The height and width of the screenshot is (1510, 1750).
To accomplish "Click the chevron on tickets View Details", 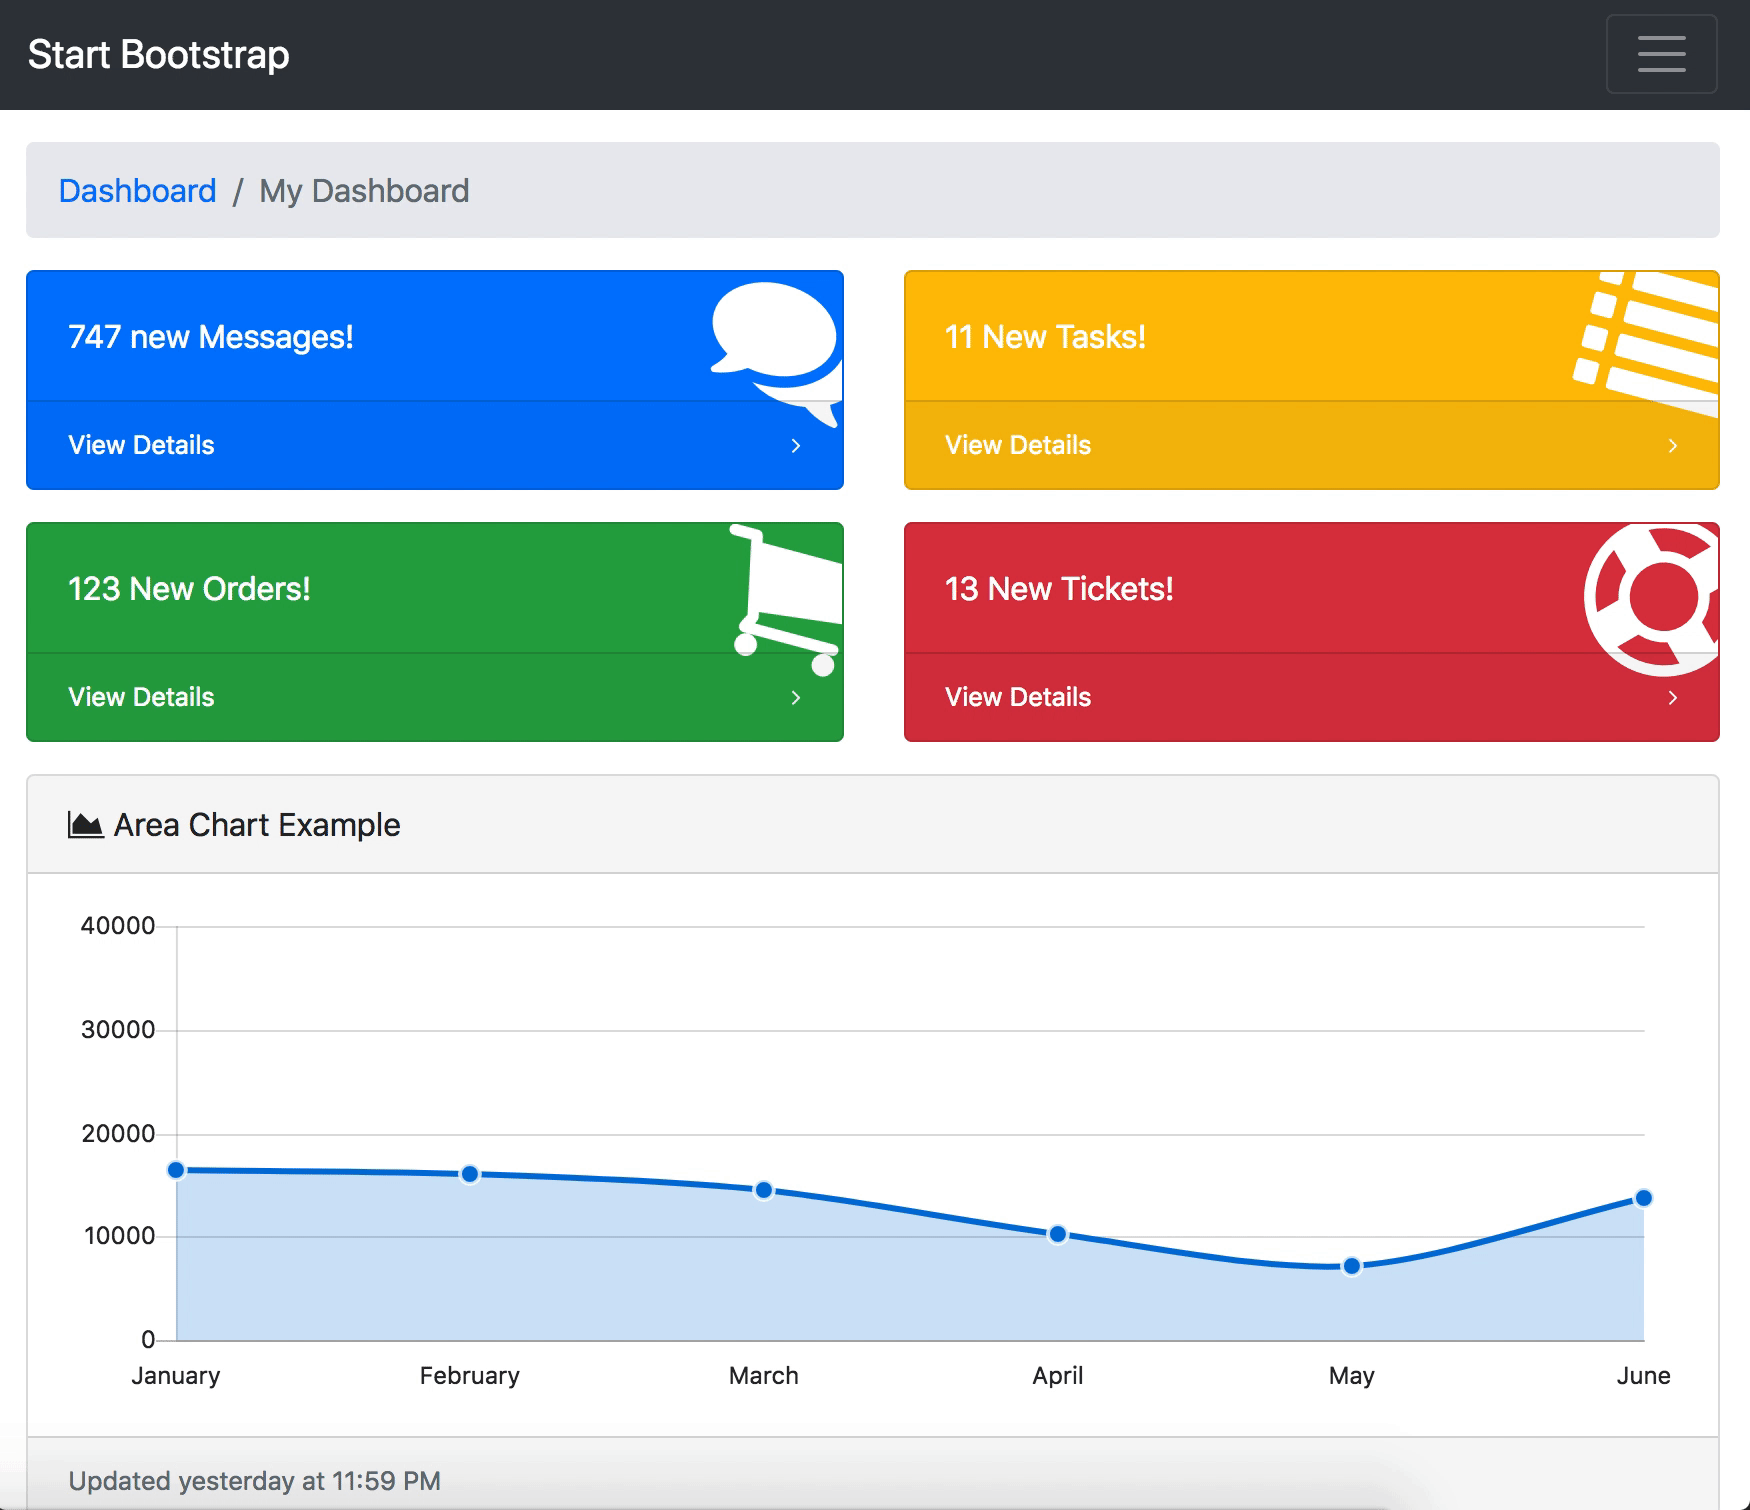I will coord(1674,697).
